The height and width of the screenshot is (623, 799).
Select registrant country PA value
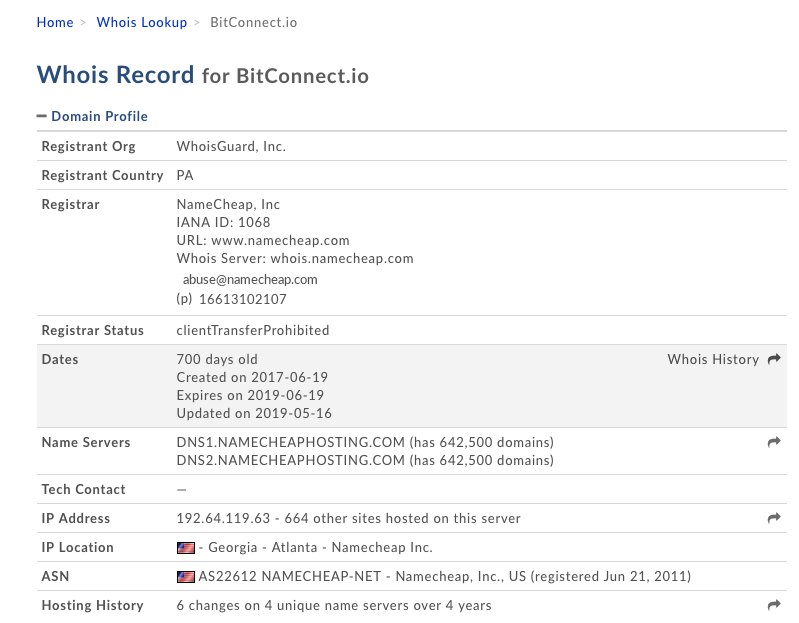(x=185, y=175)
